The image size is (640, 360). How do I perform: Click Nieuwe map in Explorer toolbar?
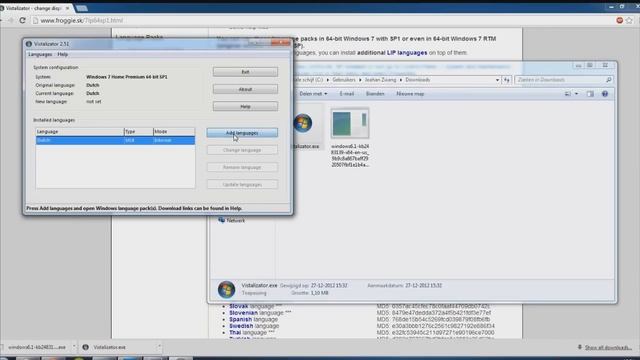pyautogui.click(x=410, y=94)
